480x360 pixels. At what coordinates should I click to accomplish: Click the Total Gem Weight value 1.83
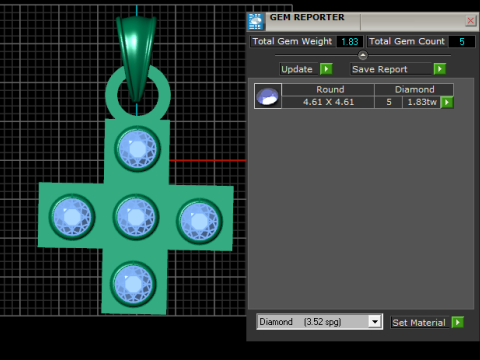(x=350, y=42)
